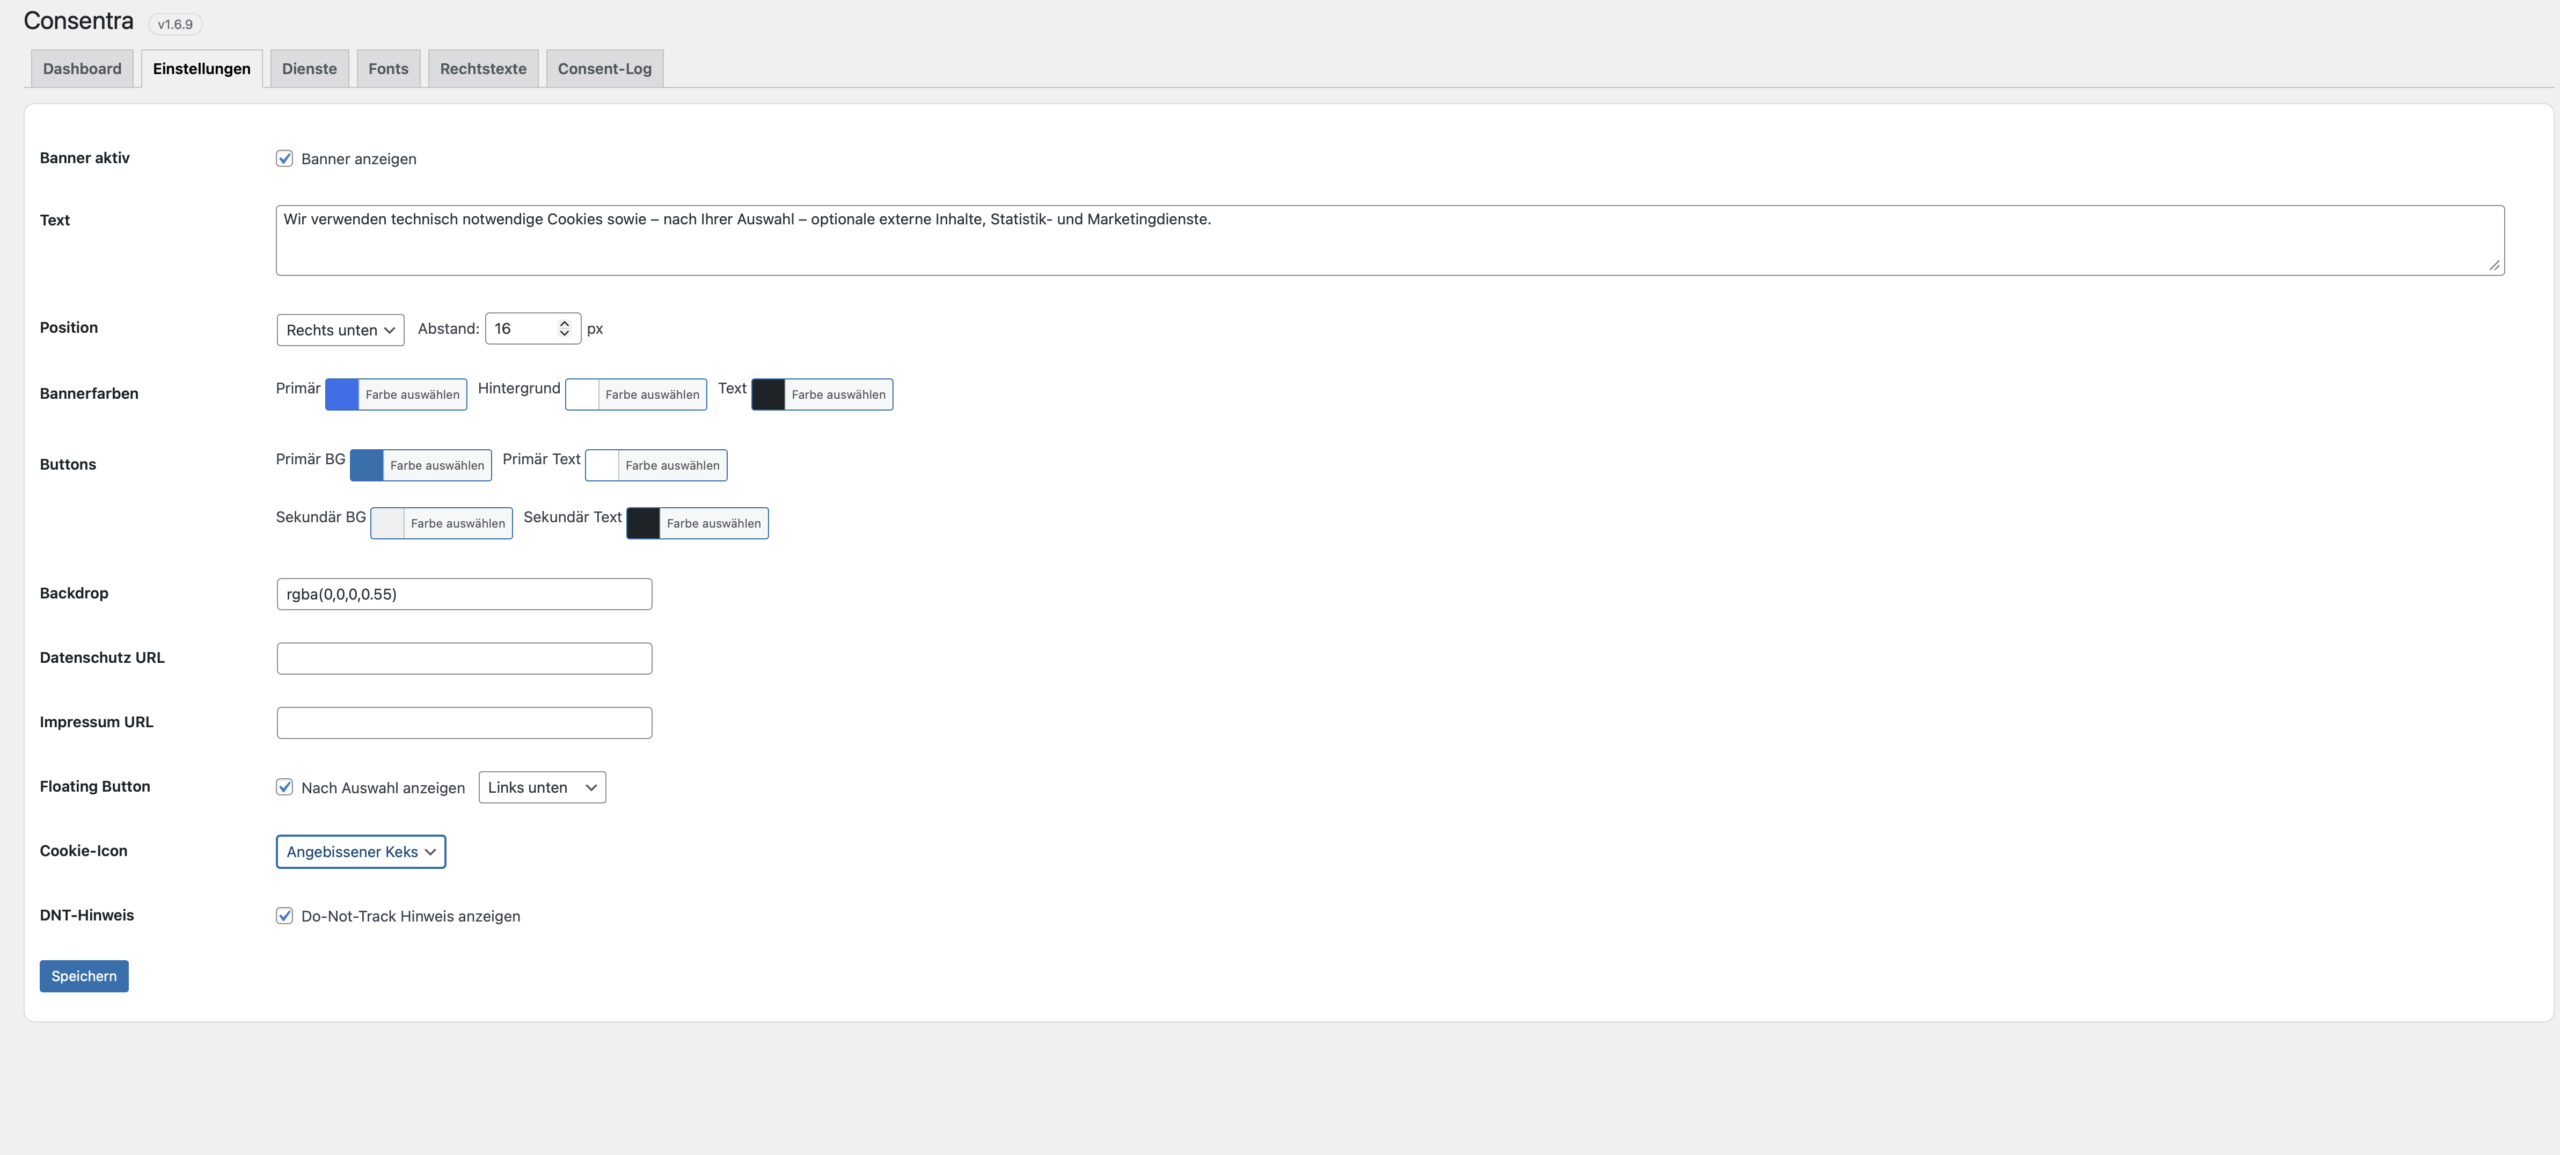Open the Consent-Log tab
2560x1155 pixels.
click(604, 69)
